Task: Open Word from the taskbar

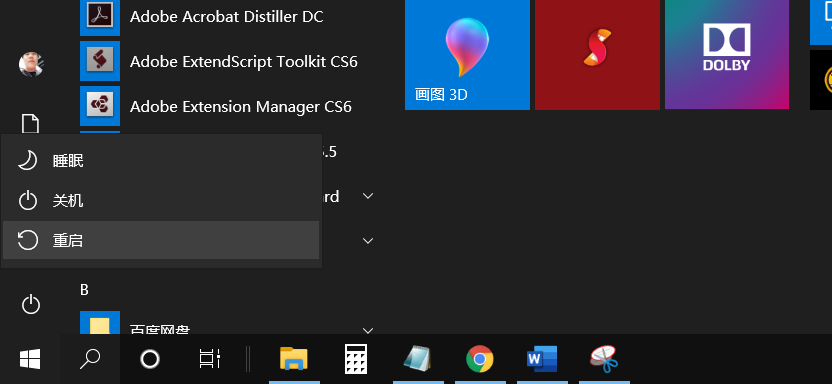Action: pyautogui.click(x=542, y=359)
